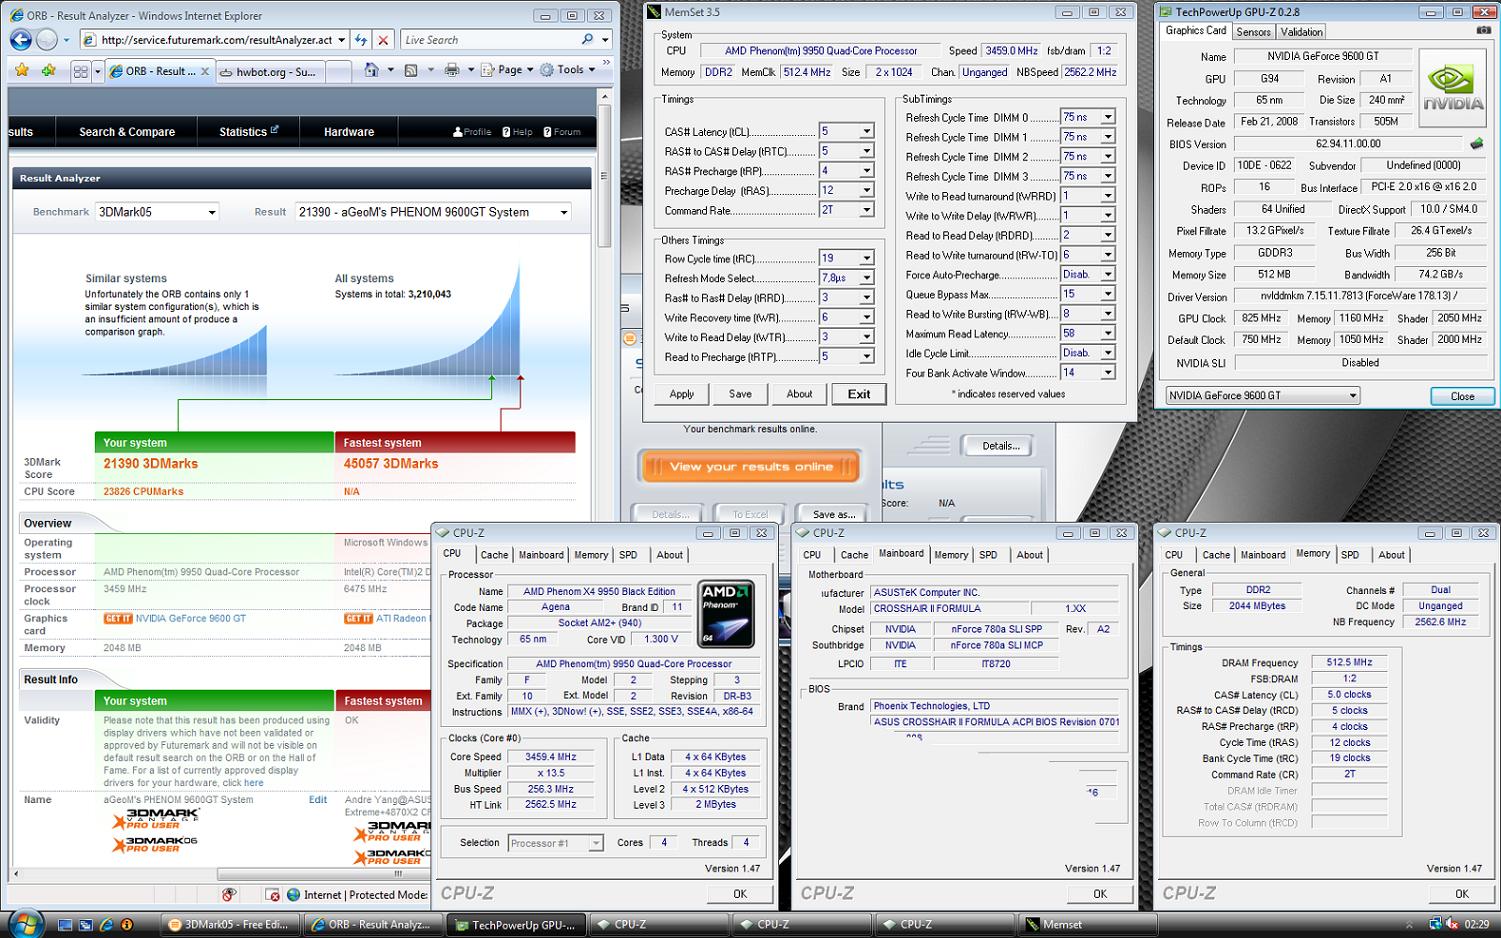
Task: Click Apply button in MemSet
Action: tap(682, 394)
